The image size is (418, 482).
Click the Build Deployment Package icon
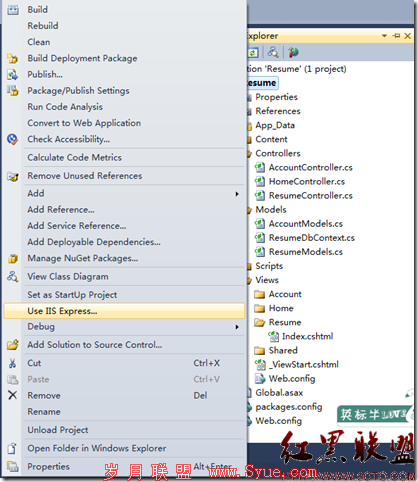click(13, 58)
